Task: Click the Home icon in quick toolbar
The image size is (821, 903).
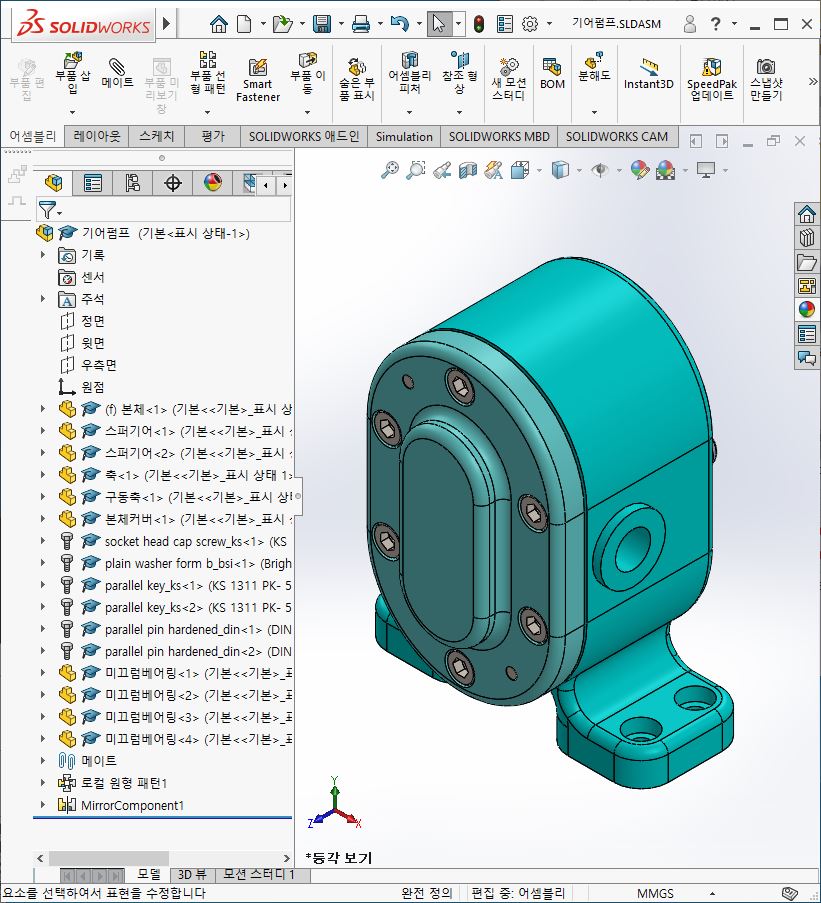Action: [218, 24]
